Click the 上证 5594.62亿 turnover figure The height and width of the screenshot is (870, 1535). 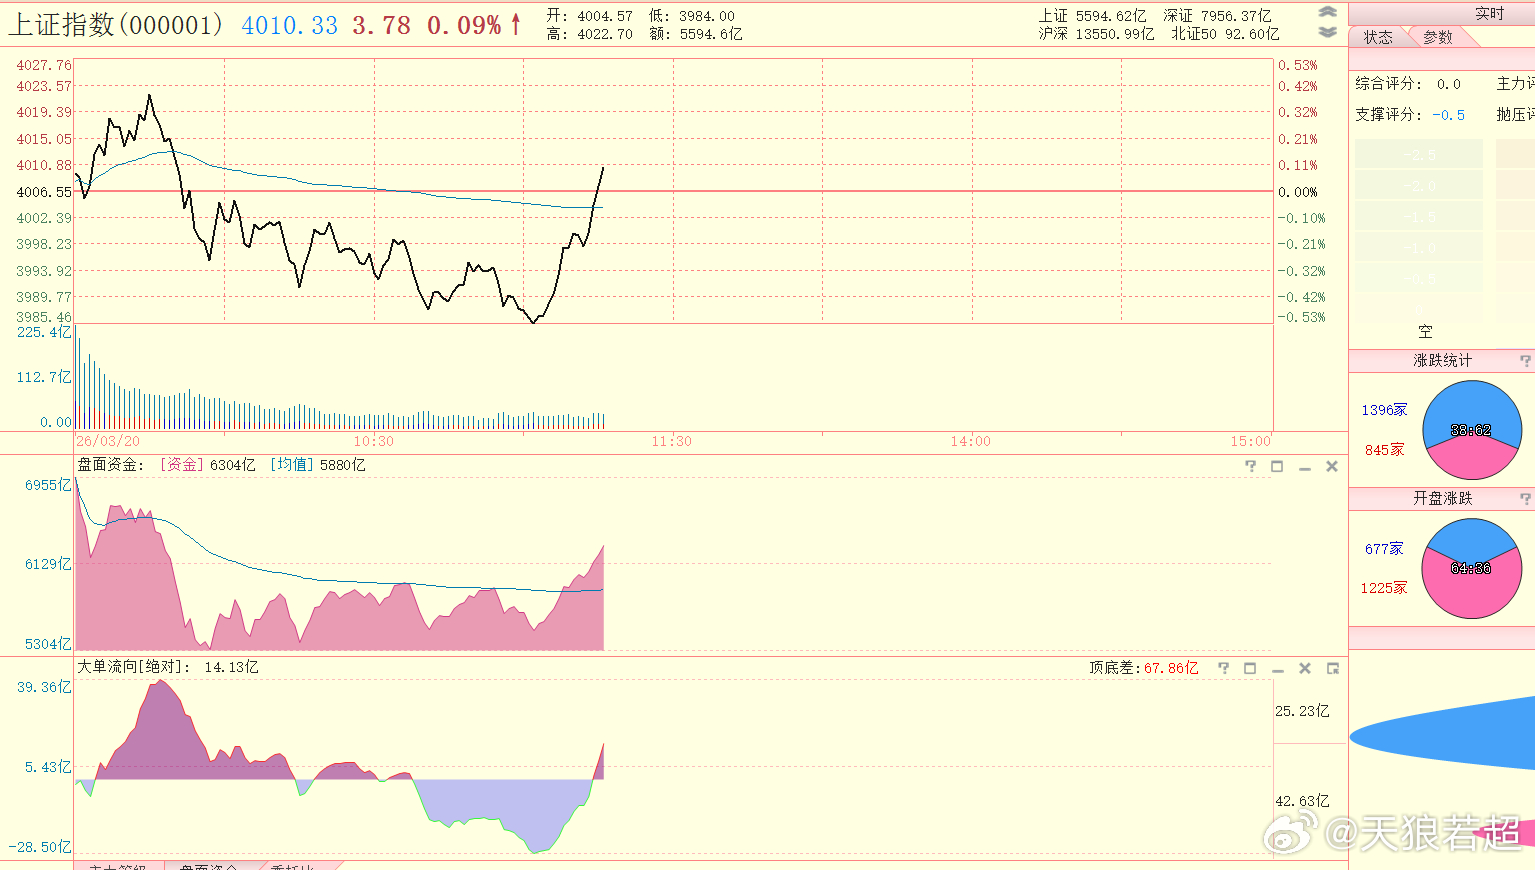1092,16
